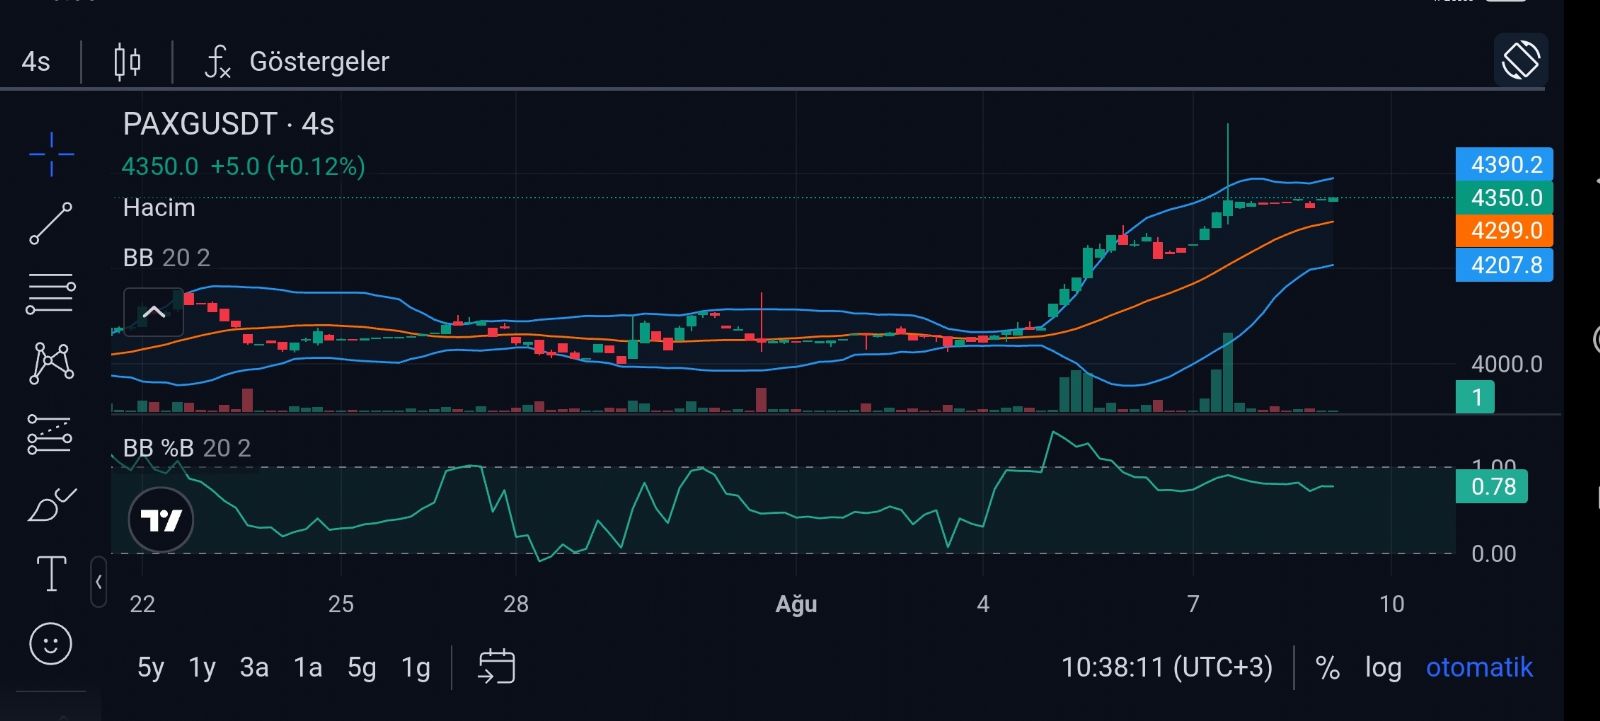
Task: Open the go-to-date calendar icon
Action: click(496, 666)
